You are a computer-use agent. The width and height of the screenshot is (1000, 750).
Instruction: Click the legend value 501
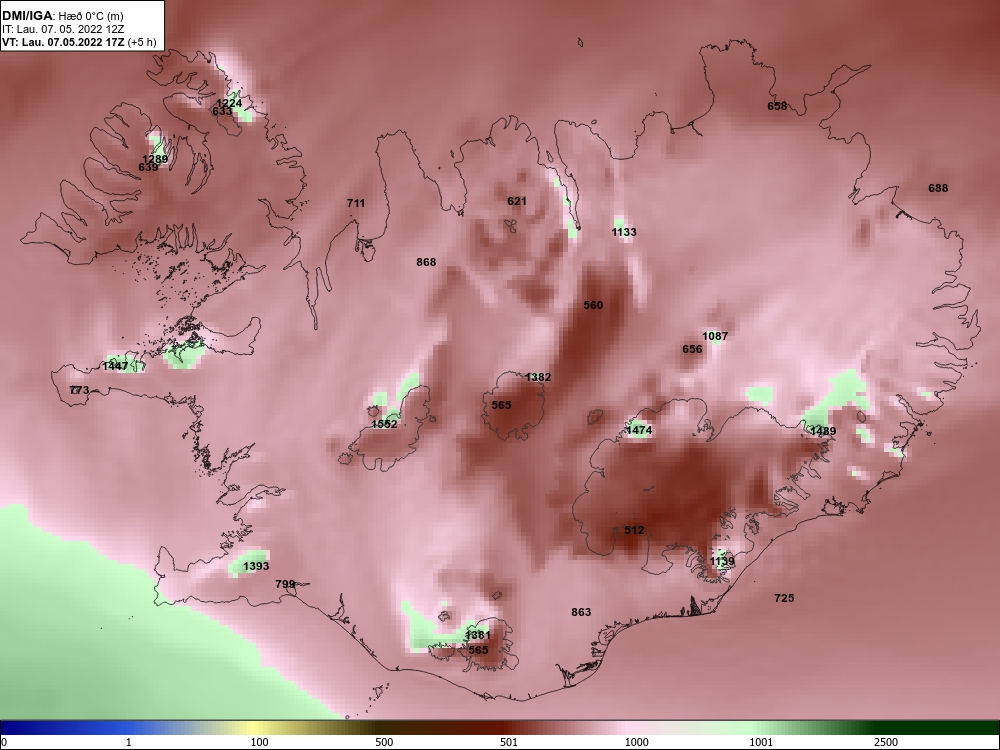(508, 742)
